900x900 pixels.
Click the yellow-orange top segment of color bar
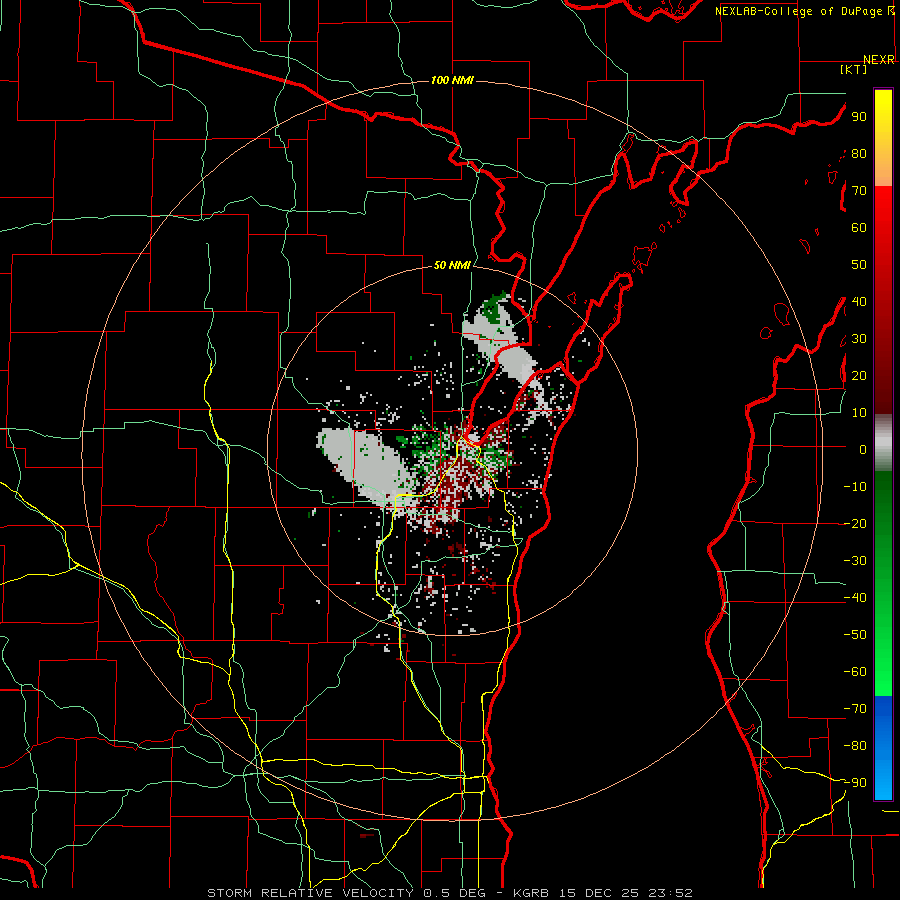pos(883,138)
